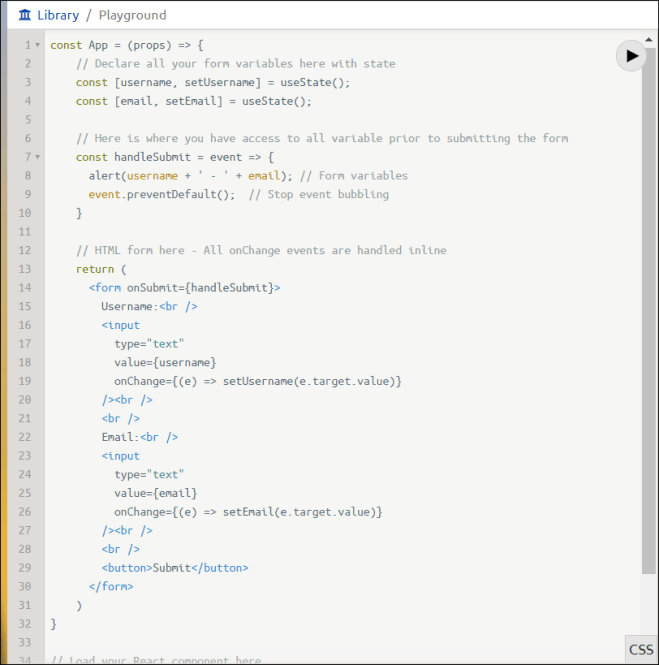Click the 'Here is where you have access' comment
The width and height of the screenshot is (659, 665).
(x=322, y=138)
